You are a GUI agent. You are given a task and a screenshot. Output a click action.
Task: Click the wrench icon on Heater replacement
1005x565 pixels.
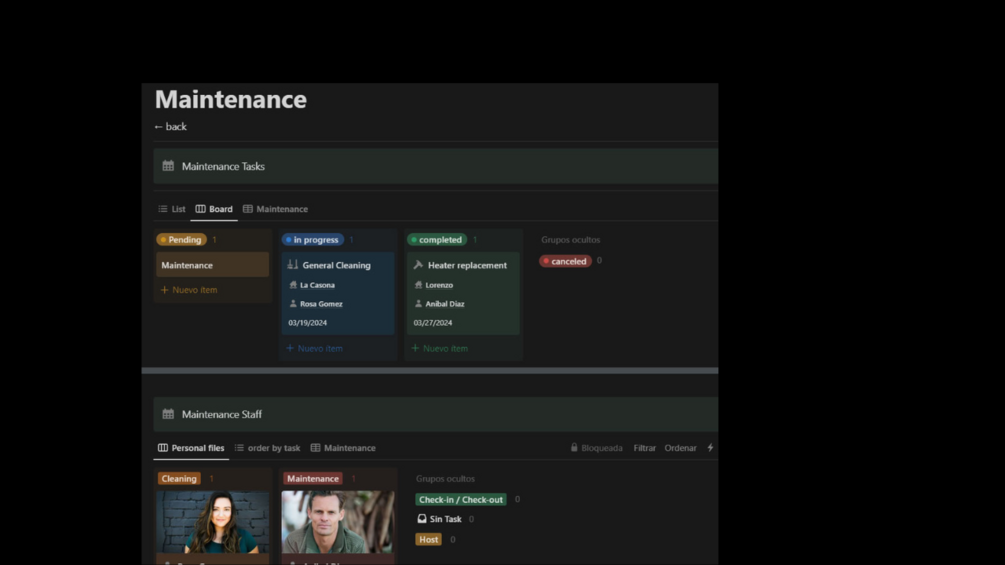point(418,265)
